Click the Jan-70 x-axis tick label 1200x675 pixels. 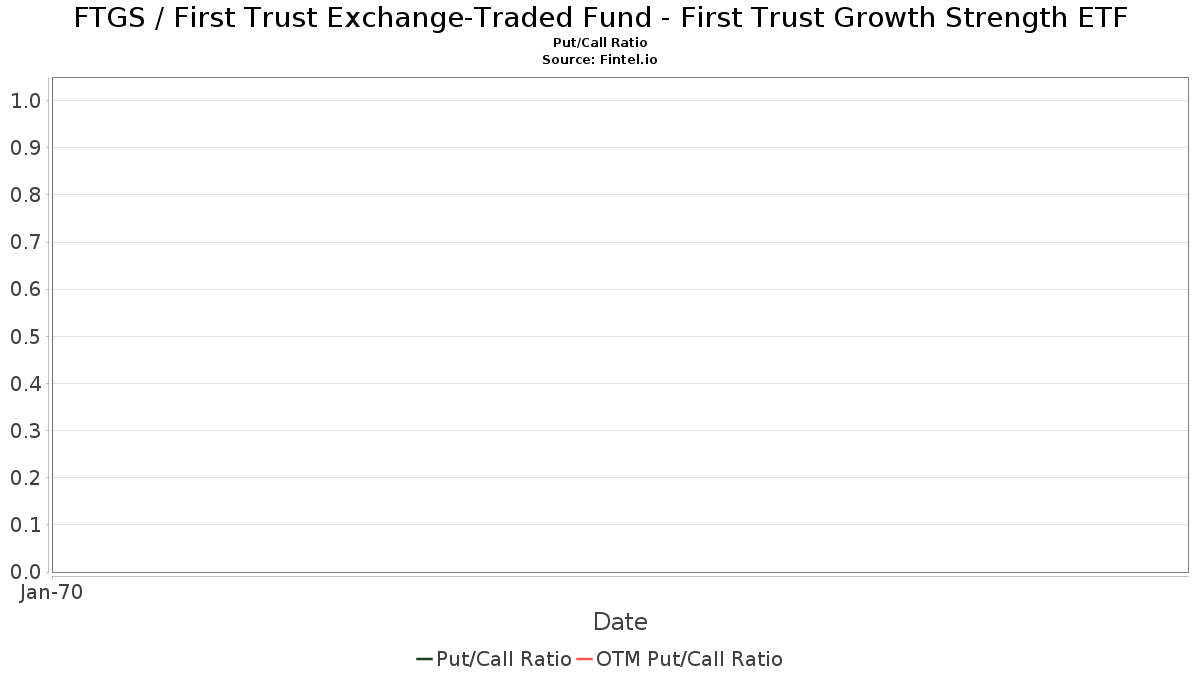(x=51, y=593)
